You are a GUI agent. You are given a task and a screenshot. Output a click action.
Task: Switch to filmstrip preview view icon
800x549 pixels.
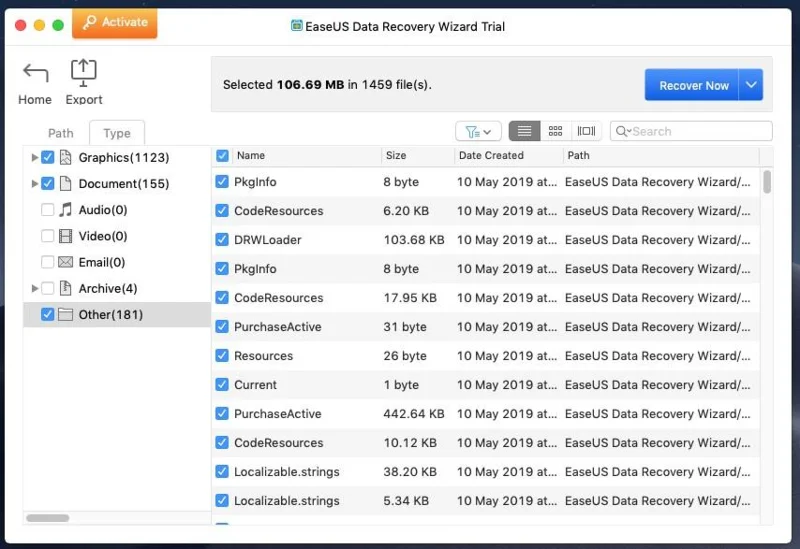(x=586, y=131)
